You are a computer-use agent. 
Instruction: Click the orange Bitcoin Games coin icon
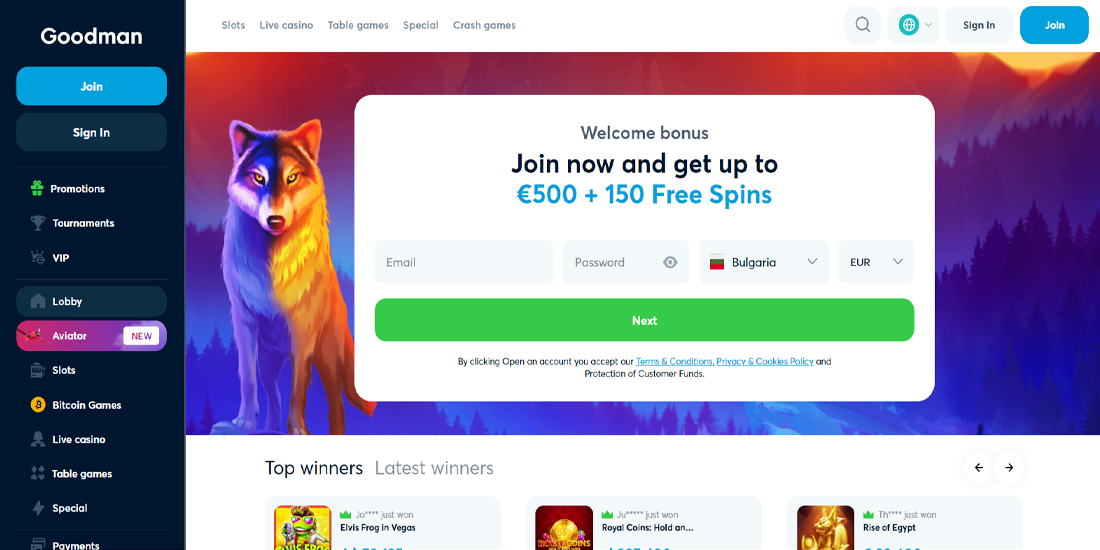click(x=38, y=405)
